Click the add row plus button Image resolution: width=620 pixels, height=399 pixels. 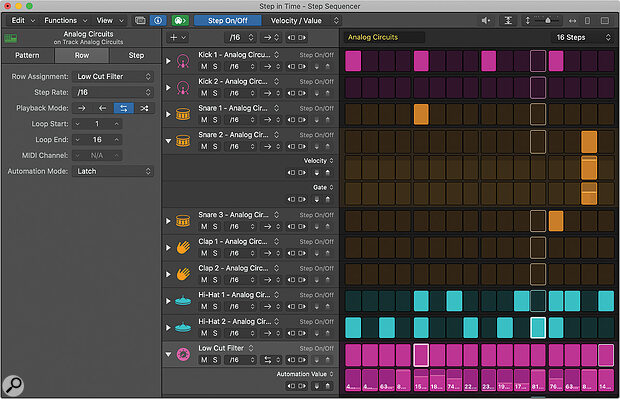[177, 38]
